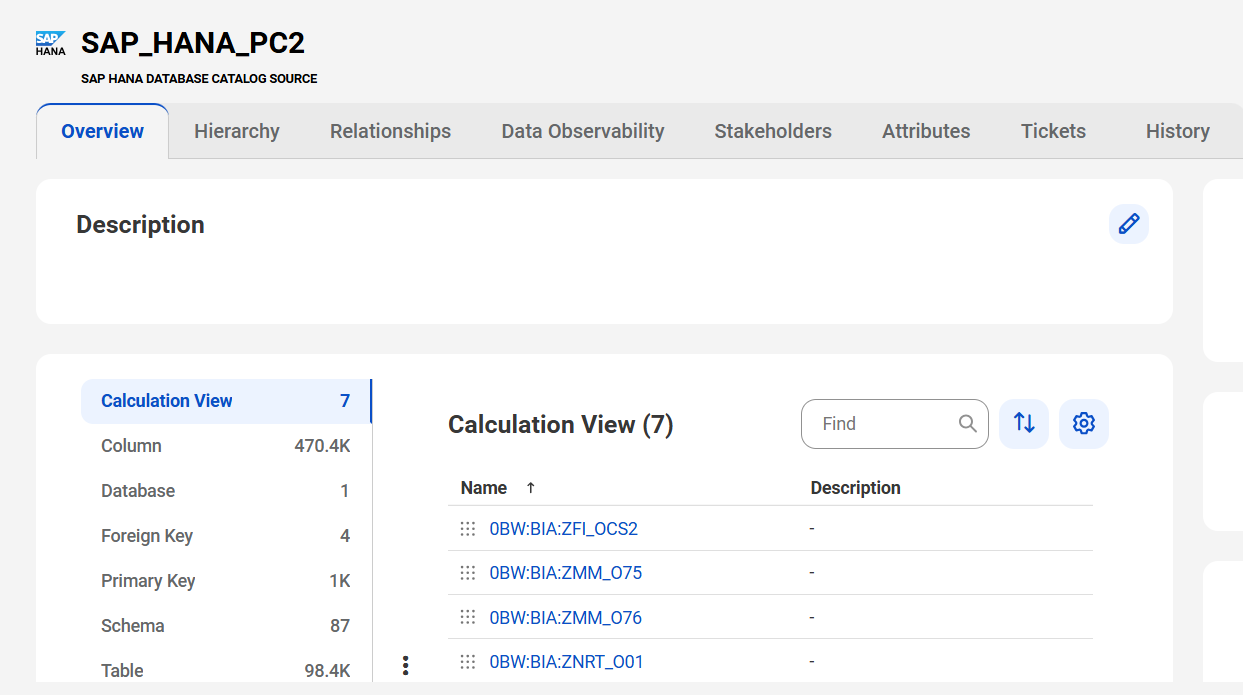This screenshot has height=695, width=1243.
Task: Switch to the Attributes tab
Action: 926,131
